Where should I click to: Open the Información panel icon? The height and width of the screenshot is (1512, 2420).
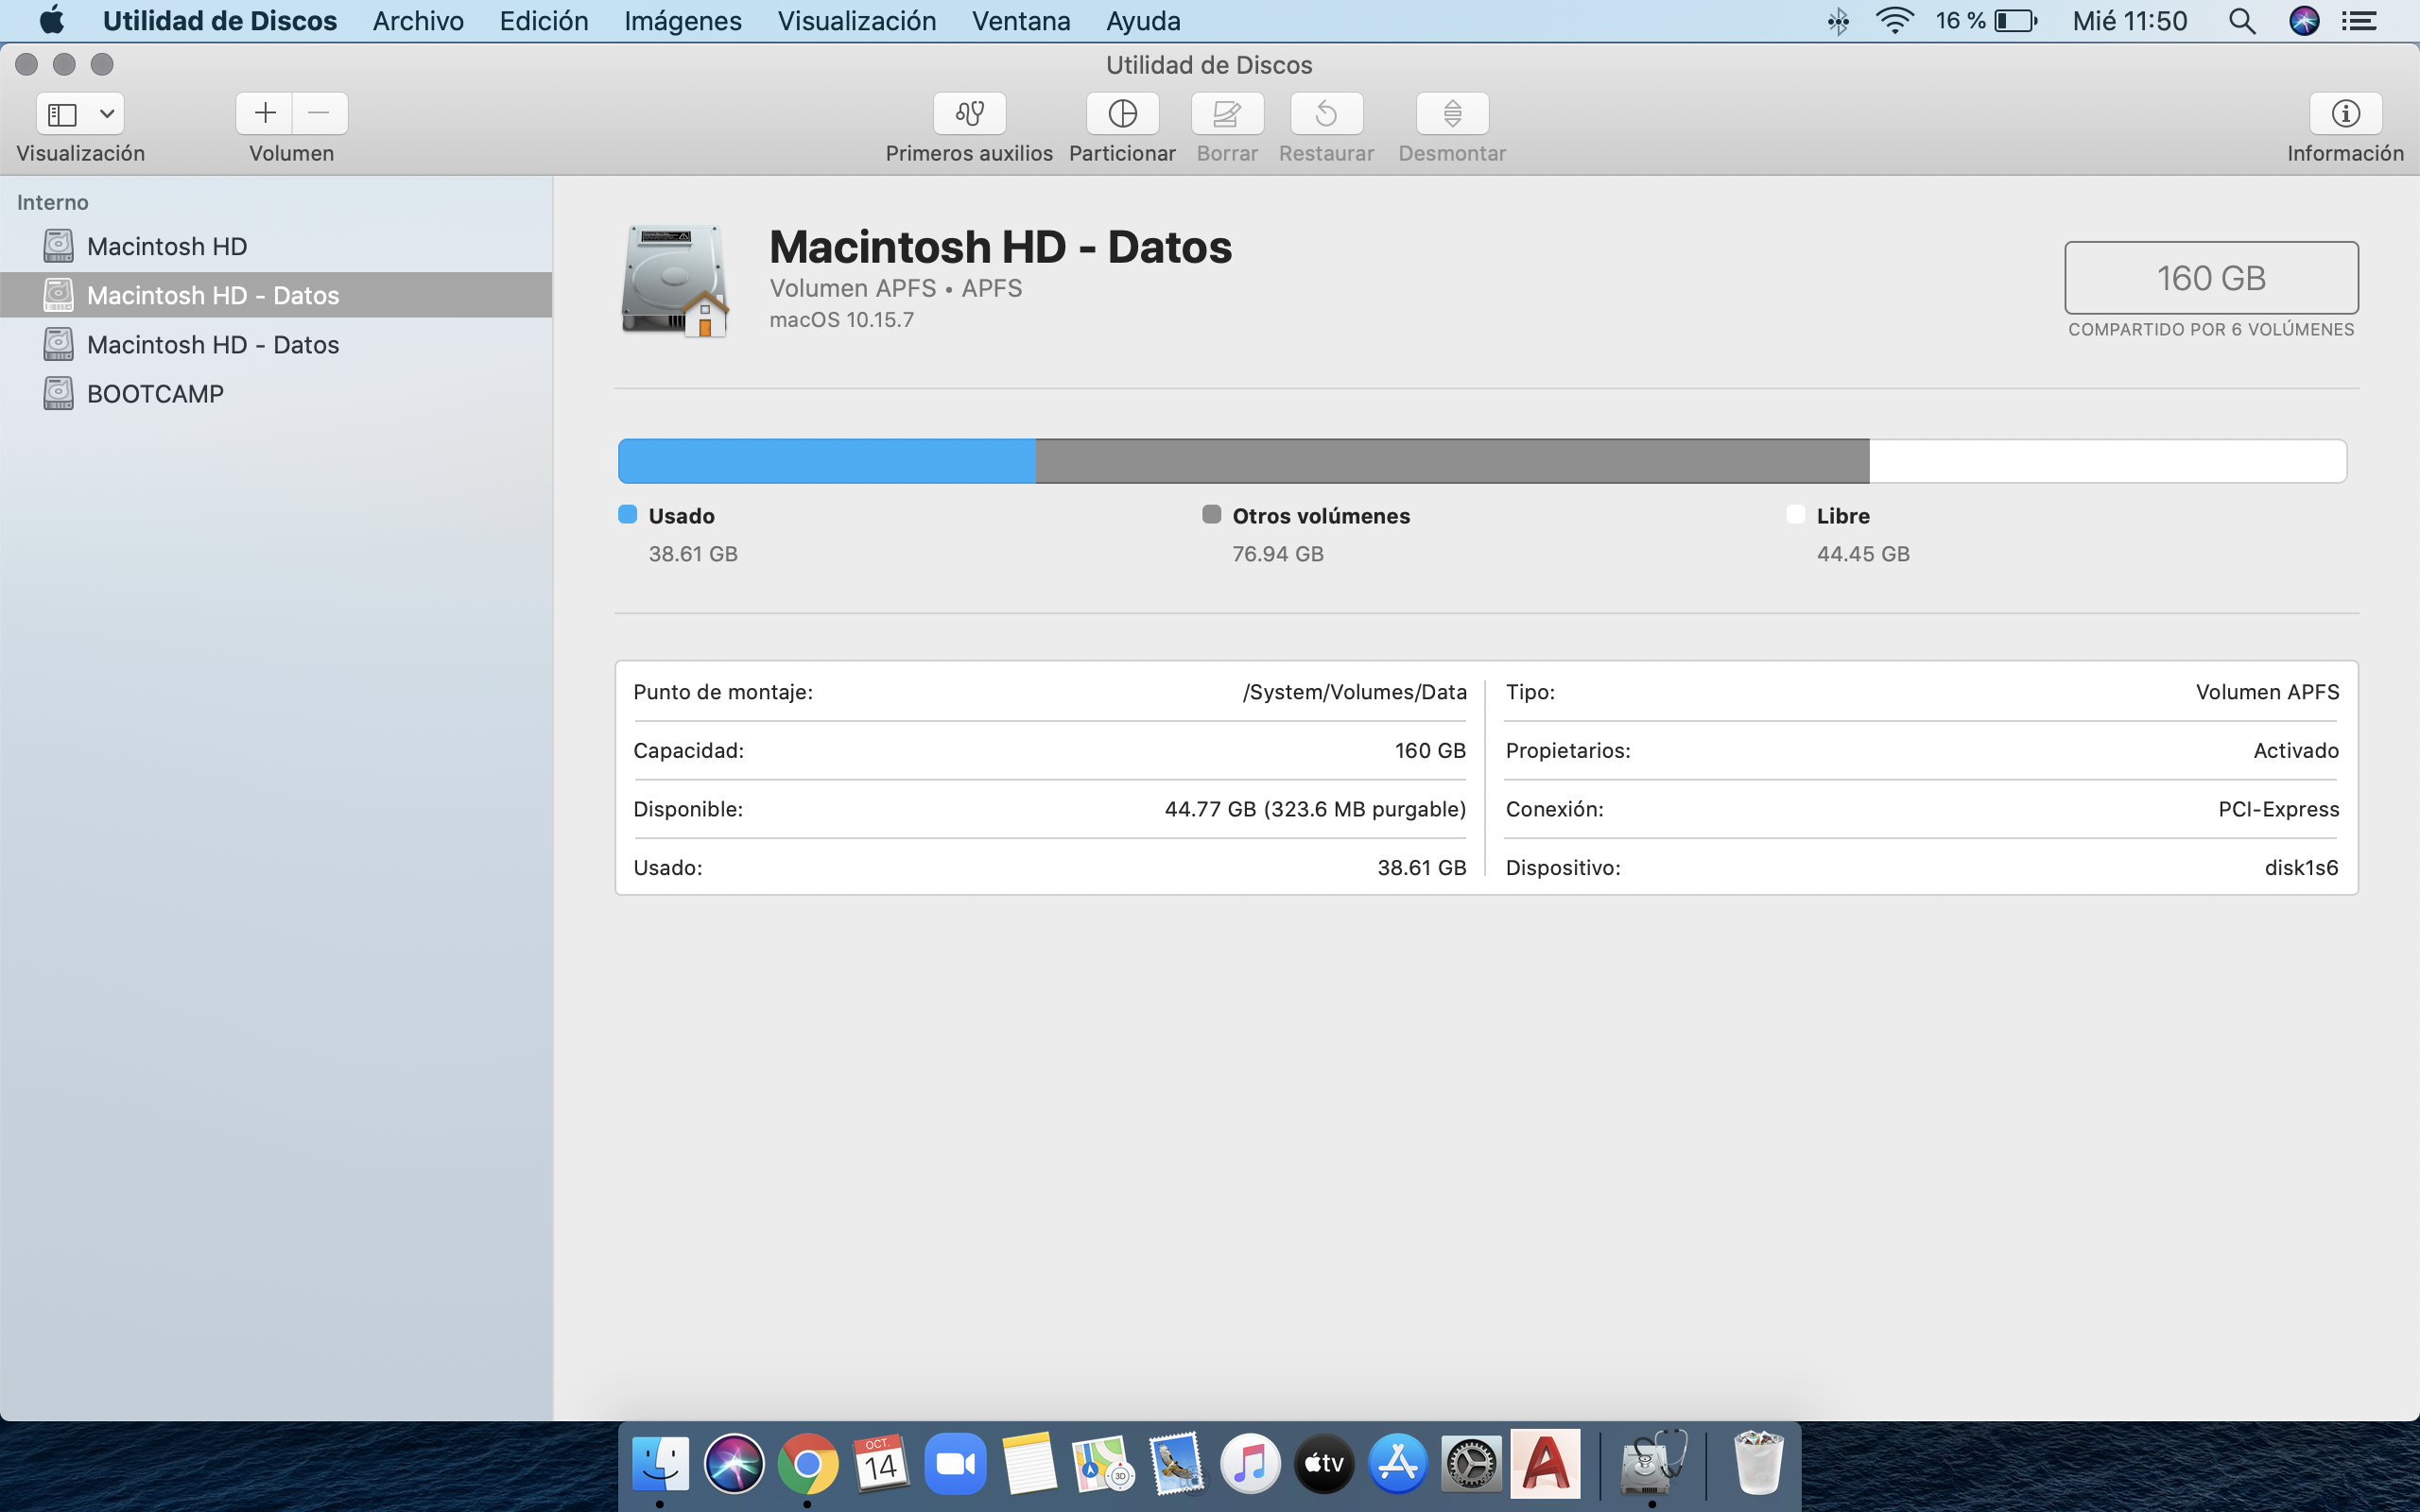2345,113
